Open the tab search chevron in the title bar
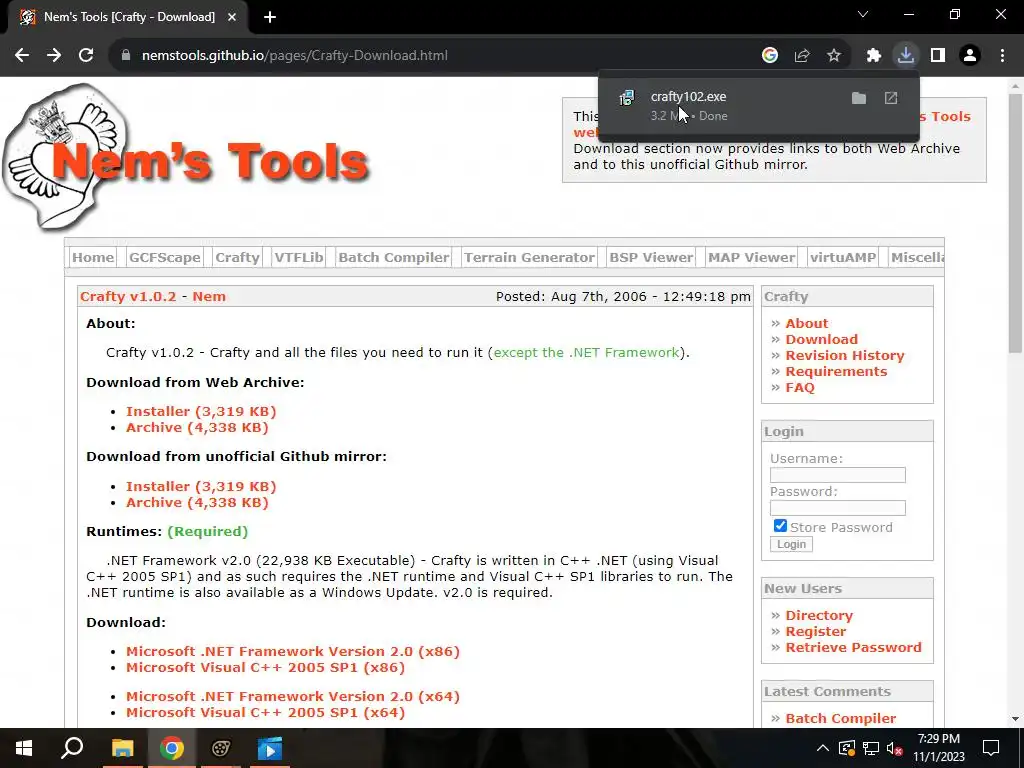 863,14
